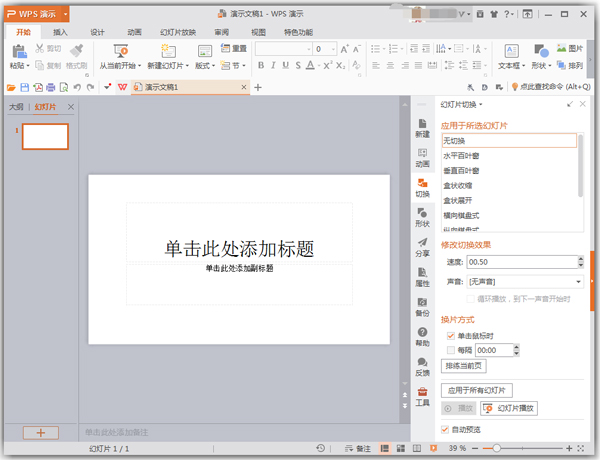Click the Reset (重置) icon
This screenshot has height=460, width=600.
(x=225, y=48)
